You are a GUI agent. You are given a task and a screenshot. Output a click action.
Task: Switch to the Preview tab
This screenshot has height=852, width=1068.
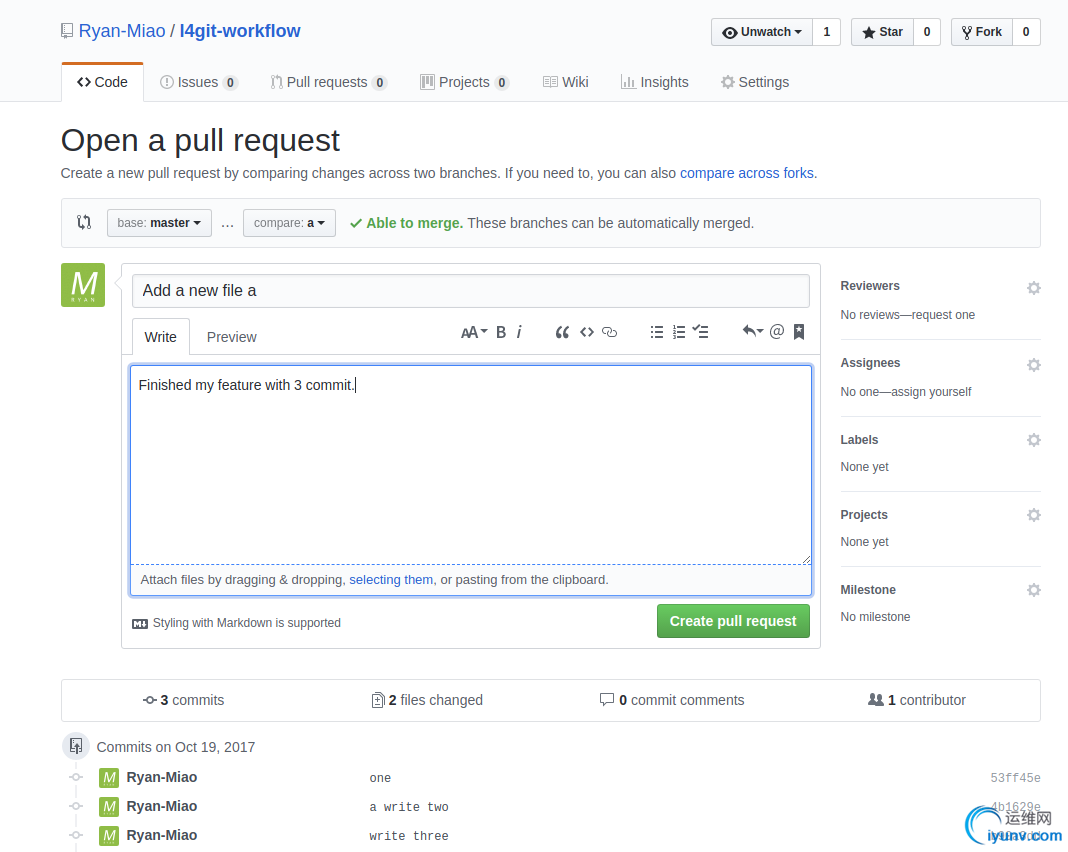pos(232,337)
